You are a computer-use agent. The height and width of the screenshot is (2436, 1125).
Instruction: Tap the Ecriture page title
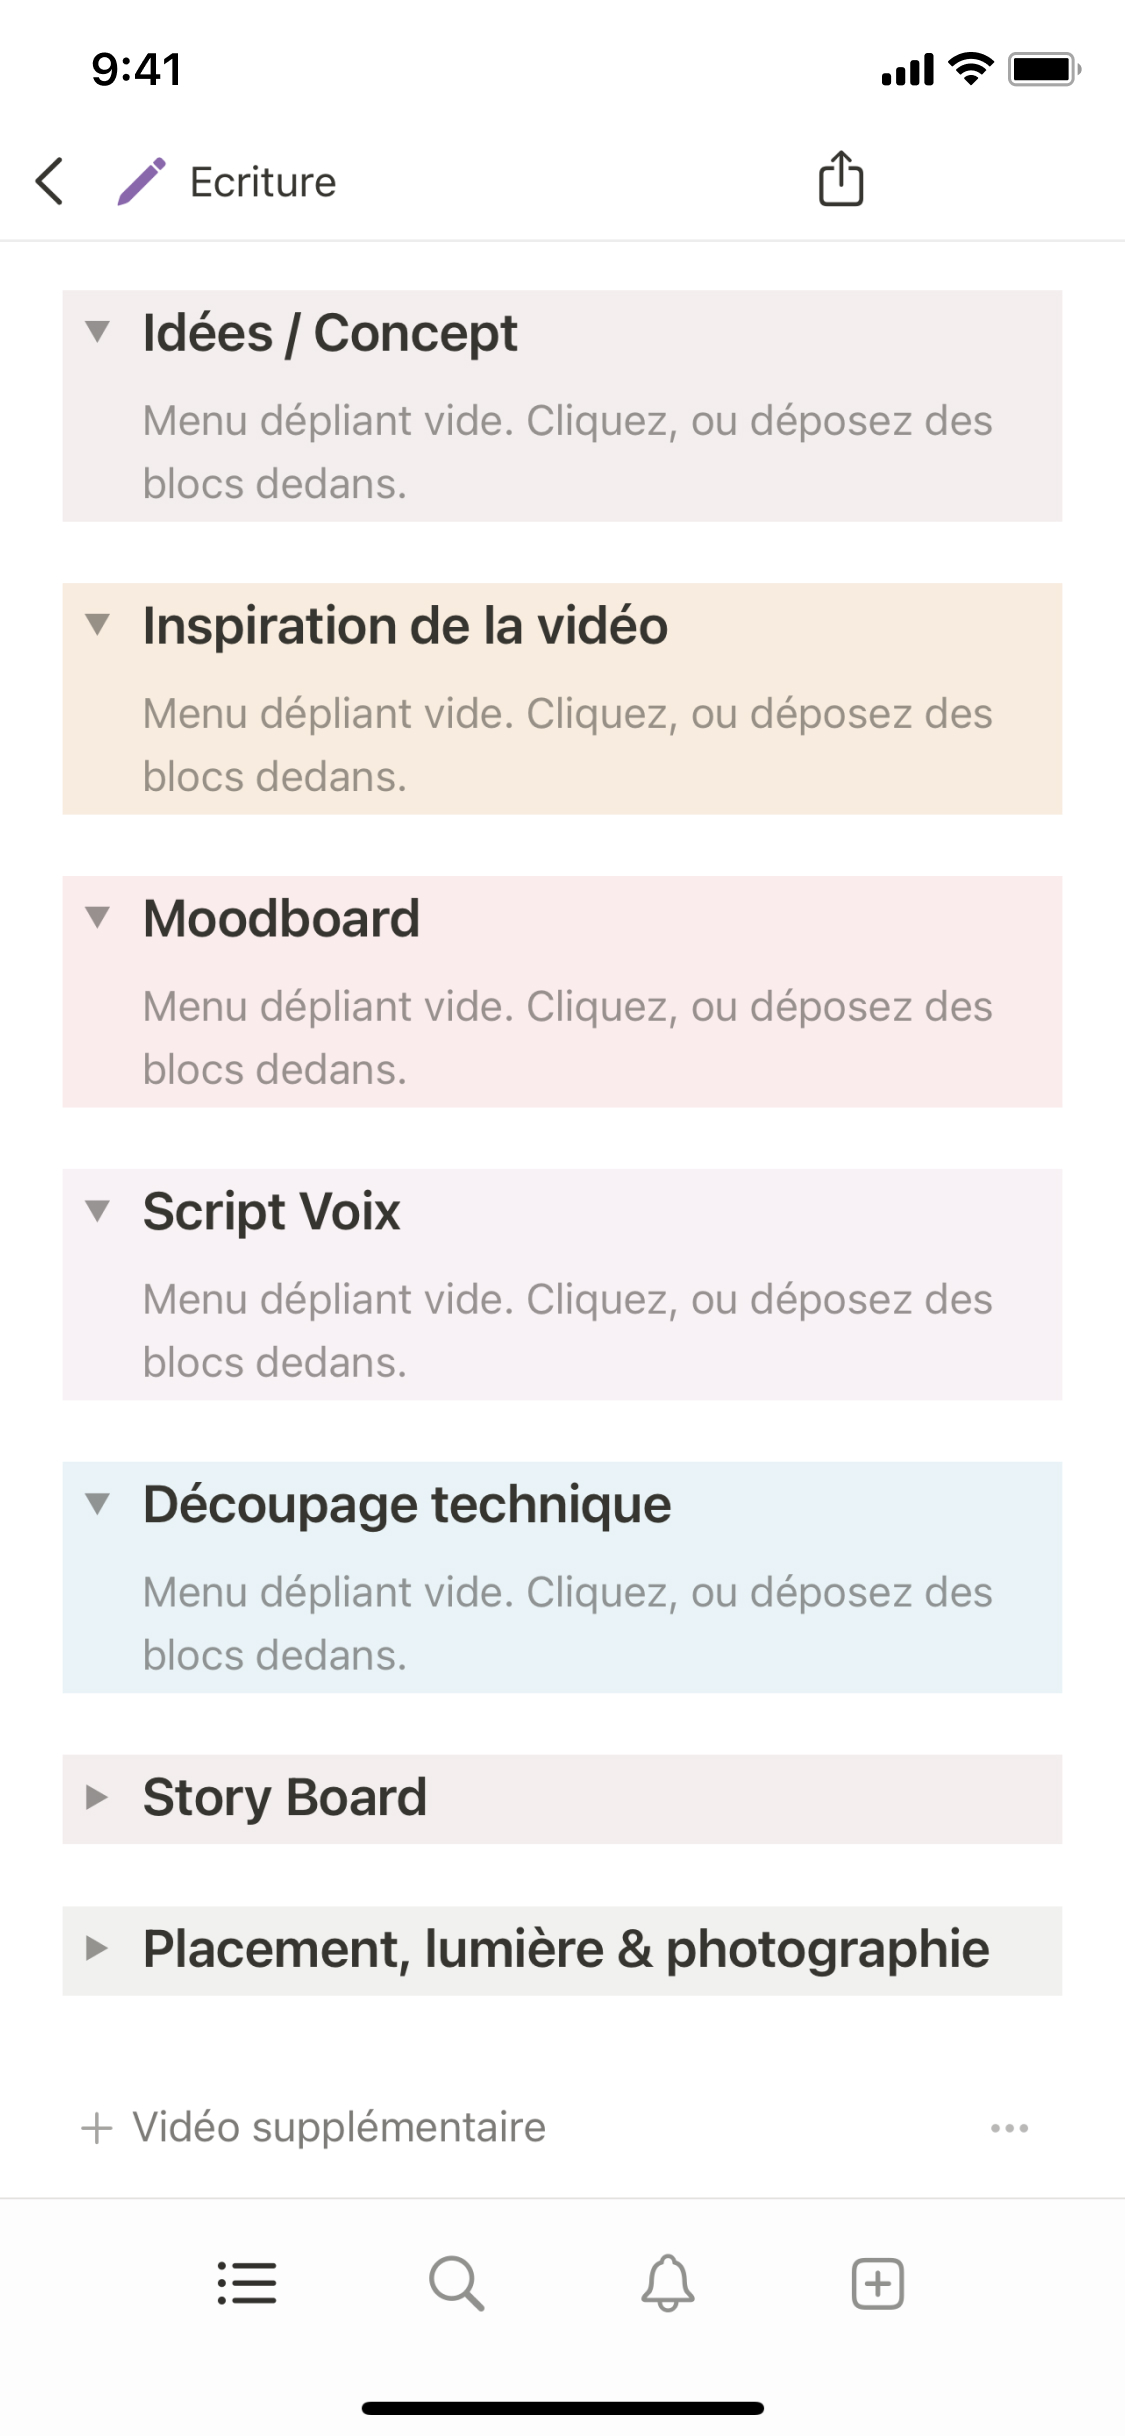(263, 182)
